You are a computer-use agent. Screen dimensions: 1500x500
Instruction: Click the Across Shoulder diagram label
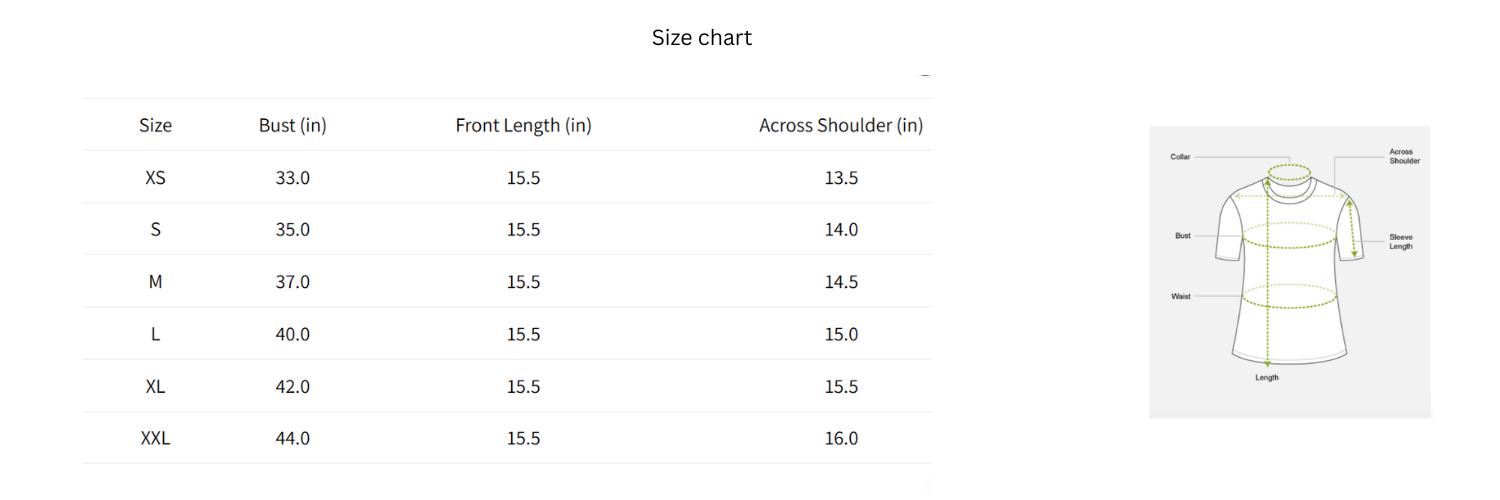(1404, 156)
